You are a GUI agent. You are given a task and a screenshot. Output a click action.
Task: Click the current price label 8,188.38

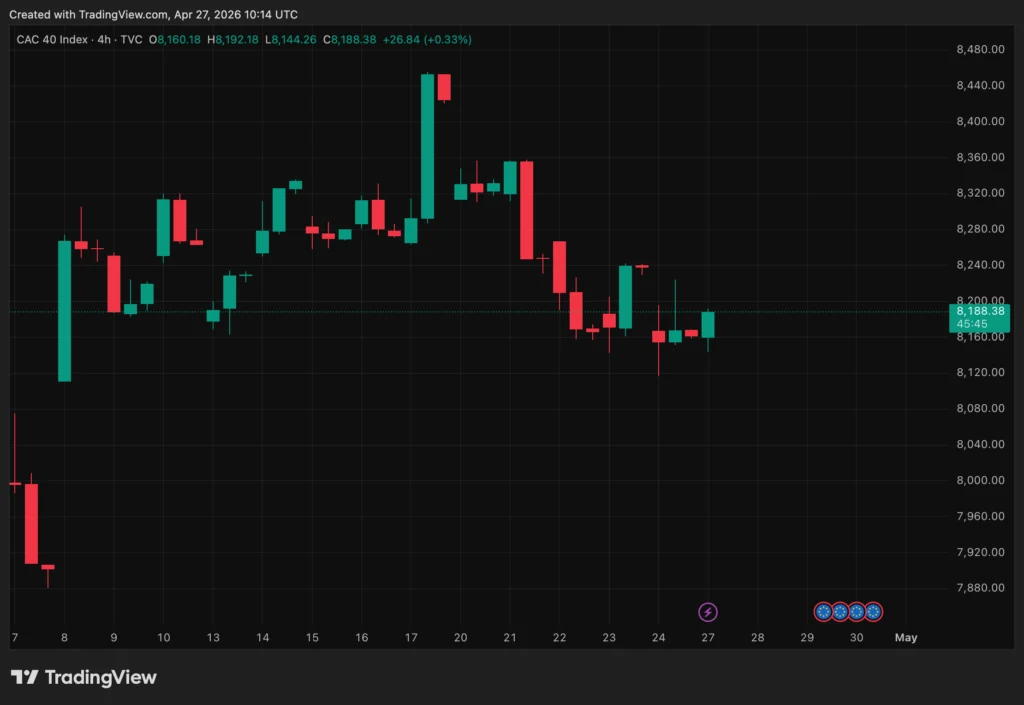[980, 312]
